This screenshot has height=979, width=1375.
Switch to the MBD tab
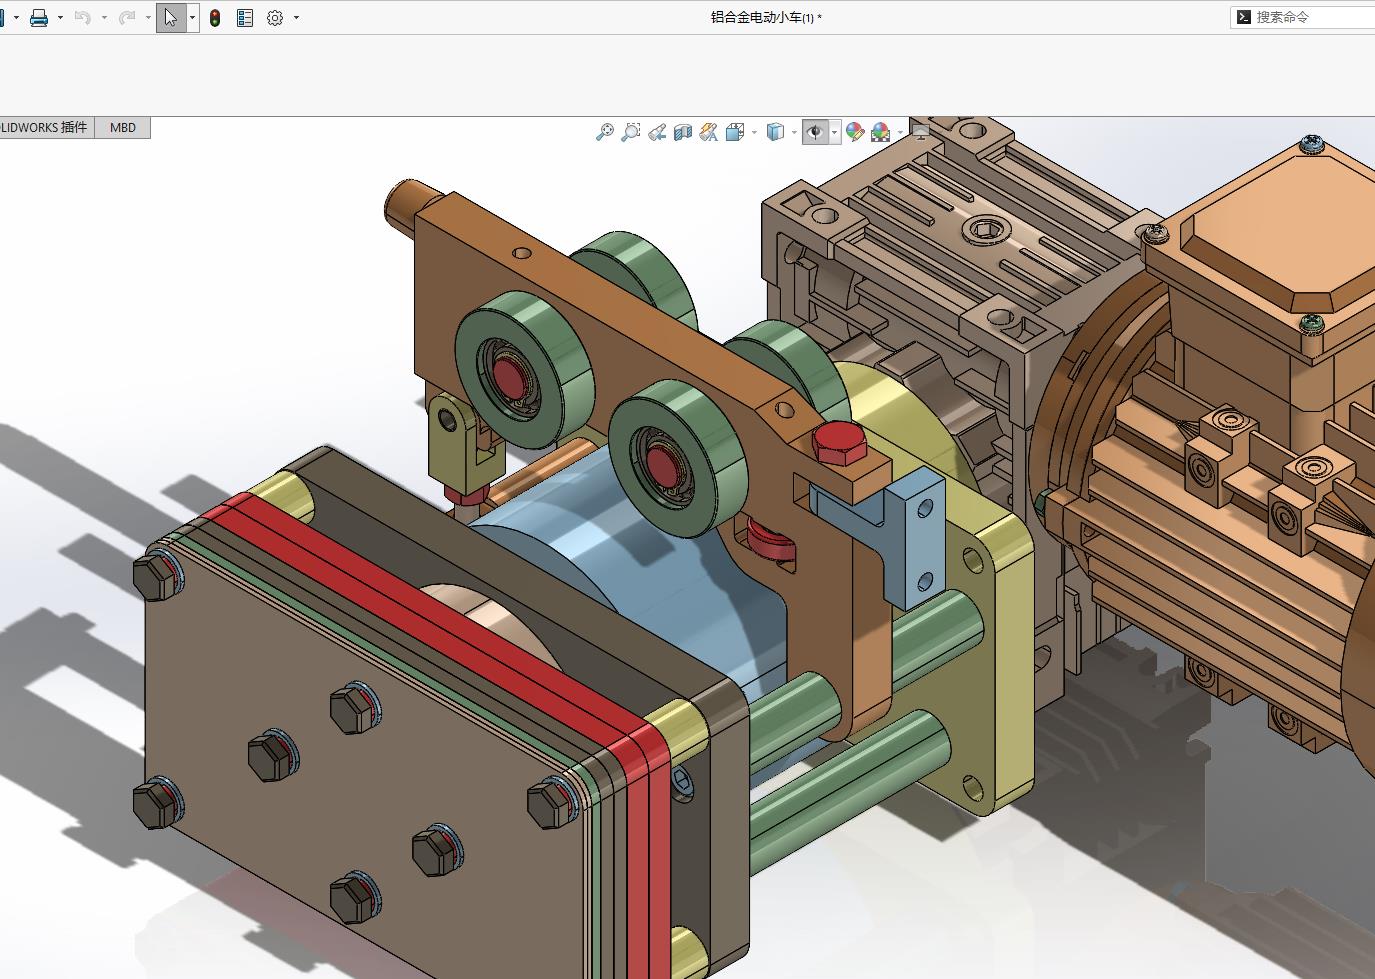point(123,127)
